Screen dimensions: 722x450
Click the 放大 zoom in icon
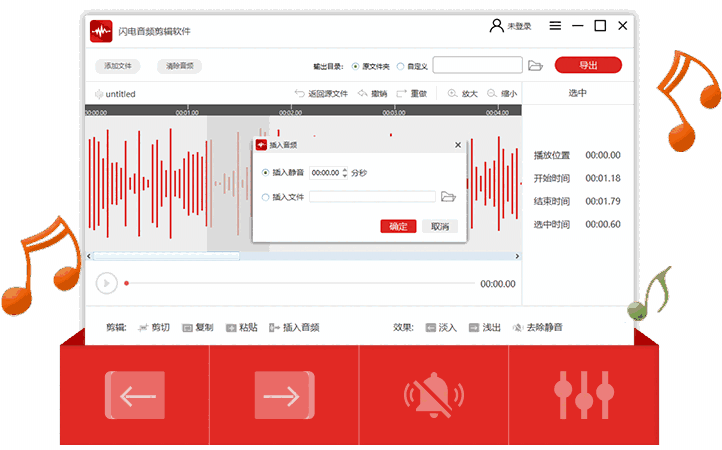coord(453,94)
